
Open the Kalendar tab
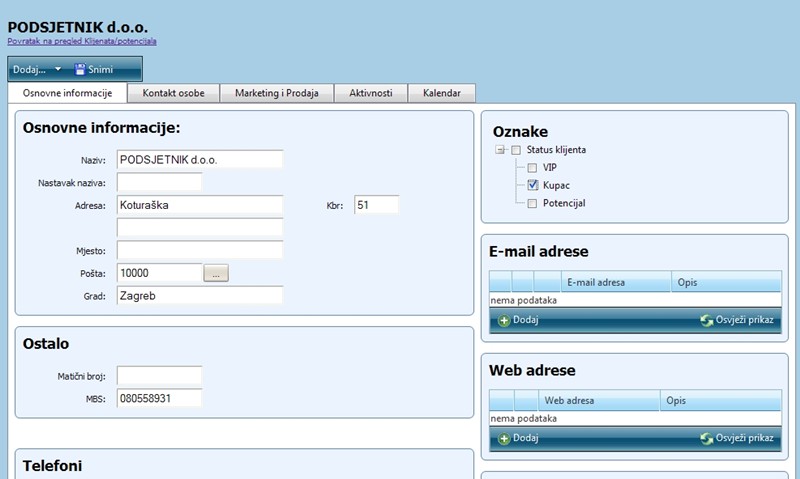pyautogui.click(x=442, y=93)
